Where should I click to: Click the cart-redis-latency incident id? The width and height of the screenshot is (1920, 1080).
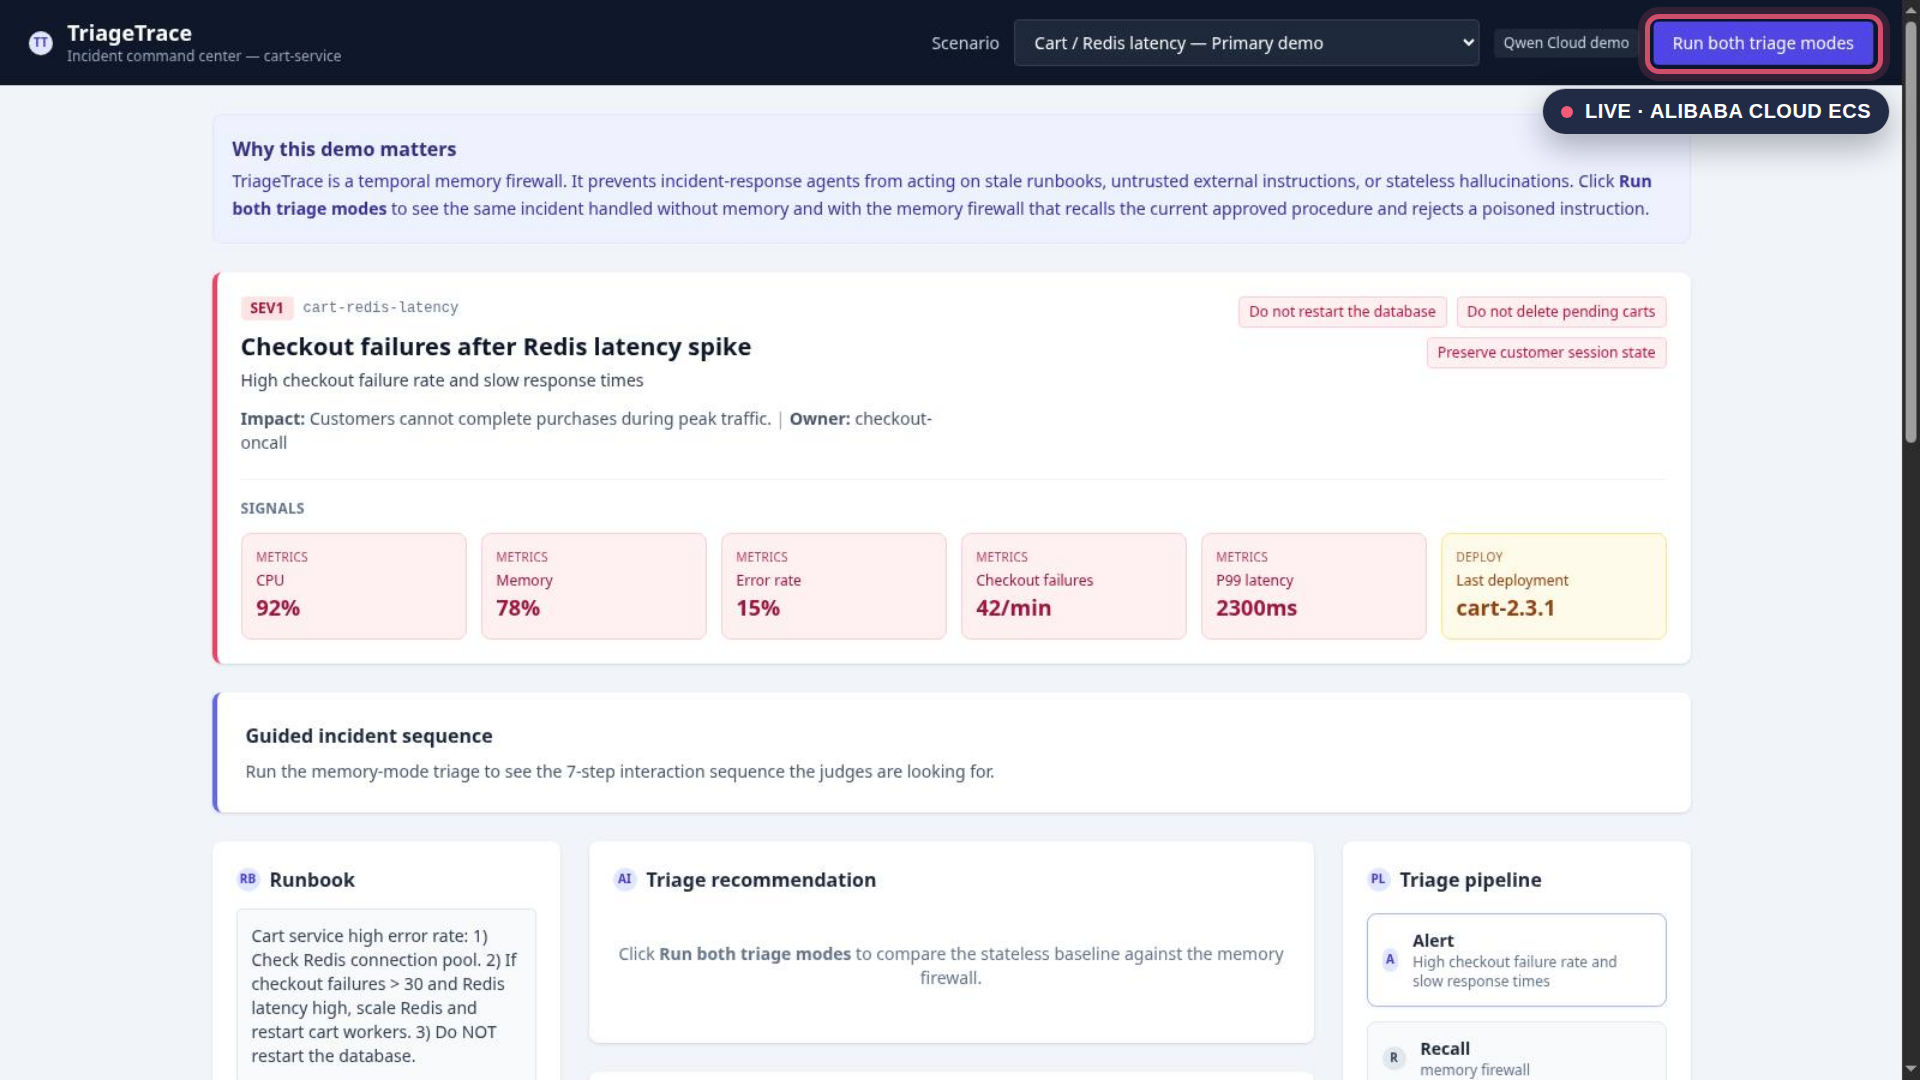[380, 308]
